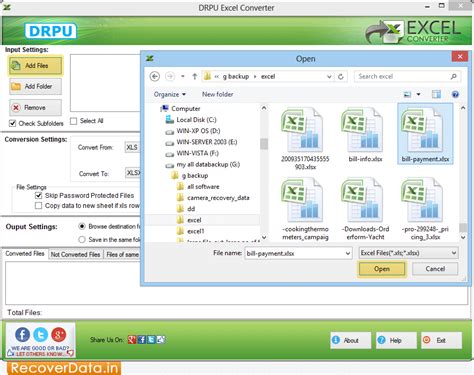The height and width of the screenshot is (375, 474).
Task: Click the last share icon in the Share Us On row
Action: pos(161,340)
